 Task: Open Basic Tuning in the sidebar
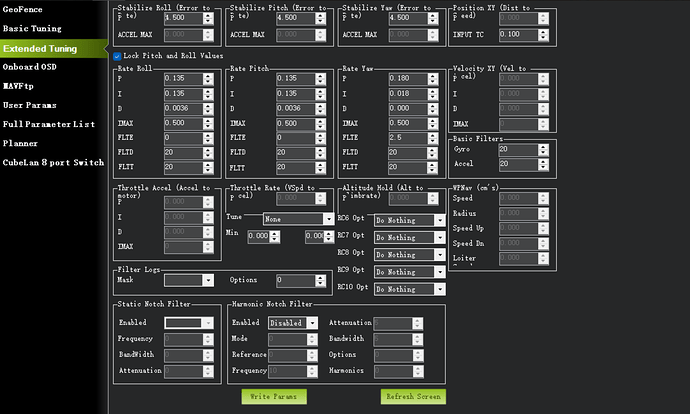32,29
